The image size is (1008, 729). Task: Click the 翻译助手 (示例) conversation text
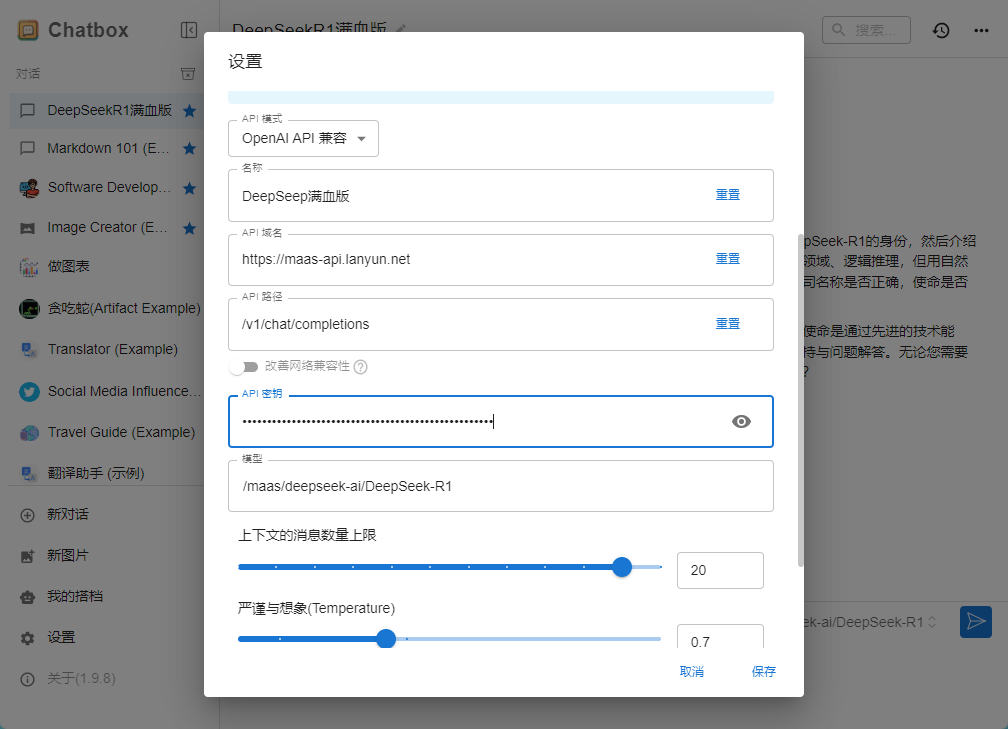click(96, 474)
